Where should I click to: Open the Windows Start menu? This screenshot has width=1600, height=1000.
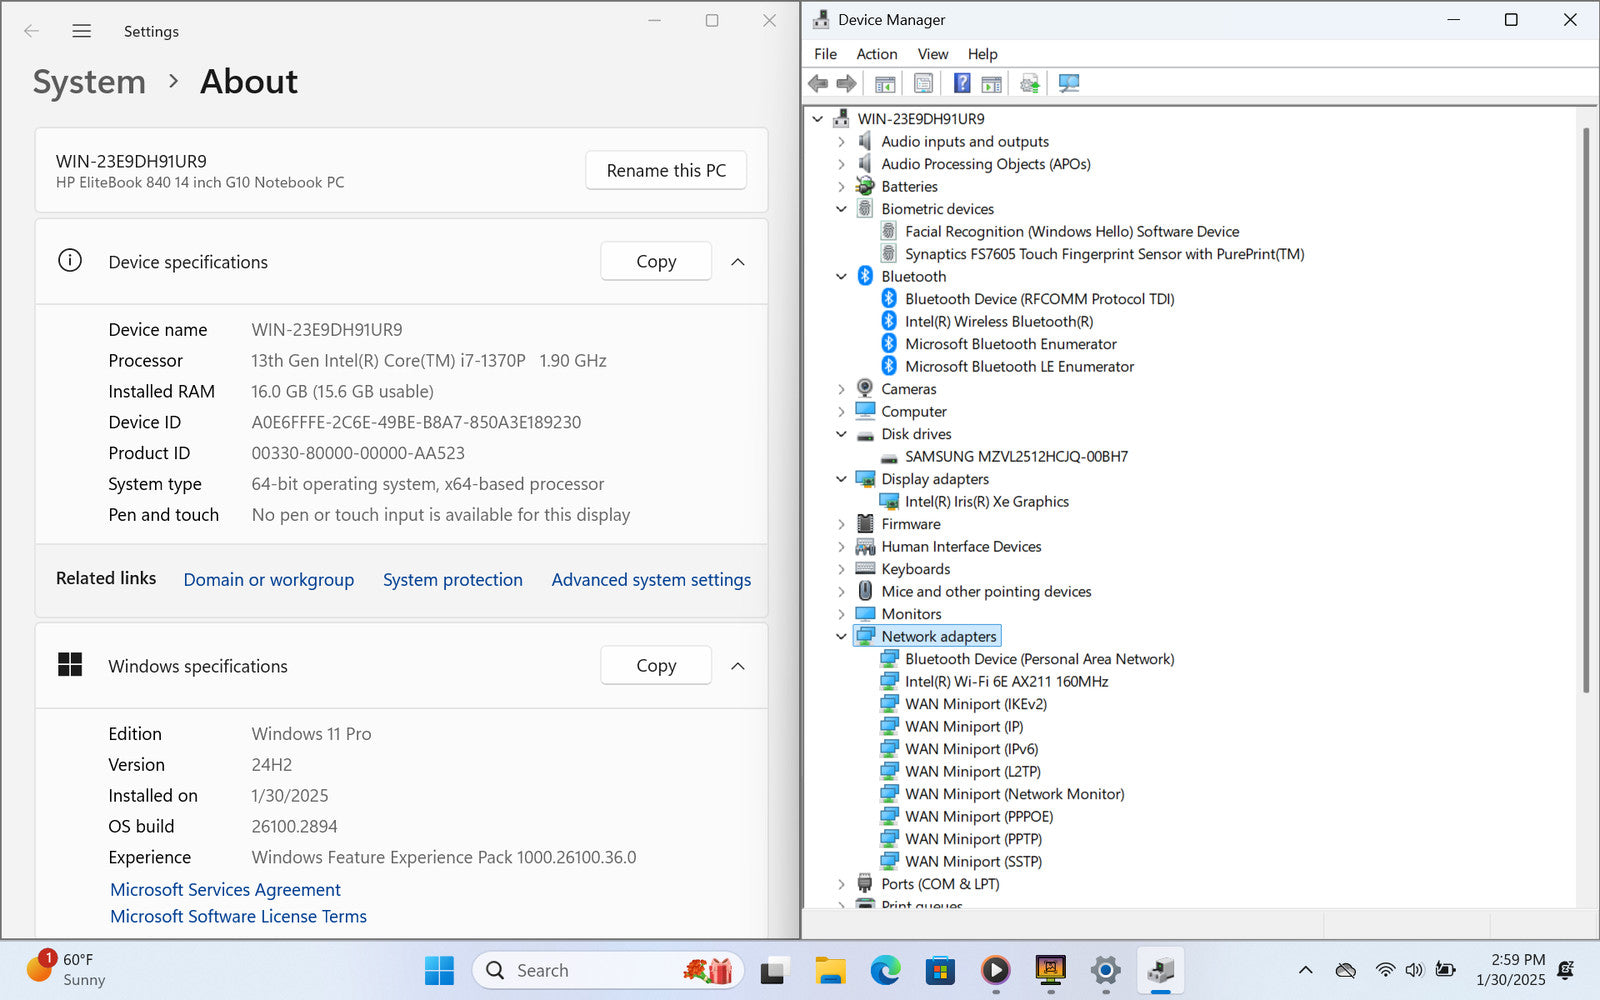439,970
